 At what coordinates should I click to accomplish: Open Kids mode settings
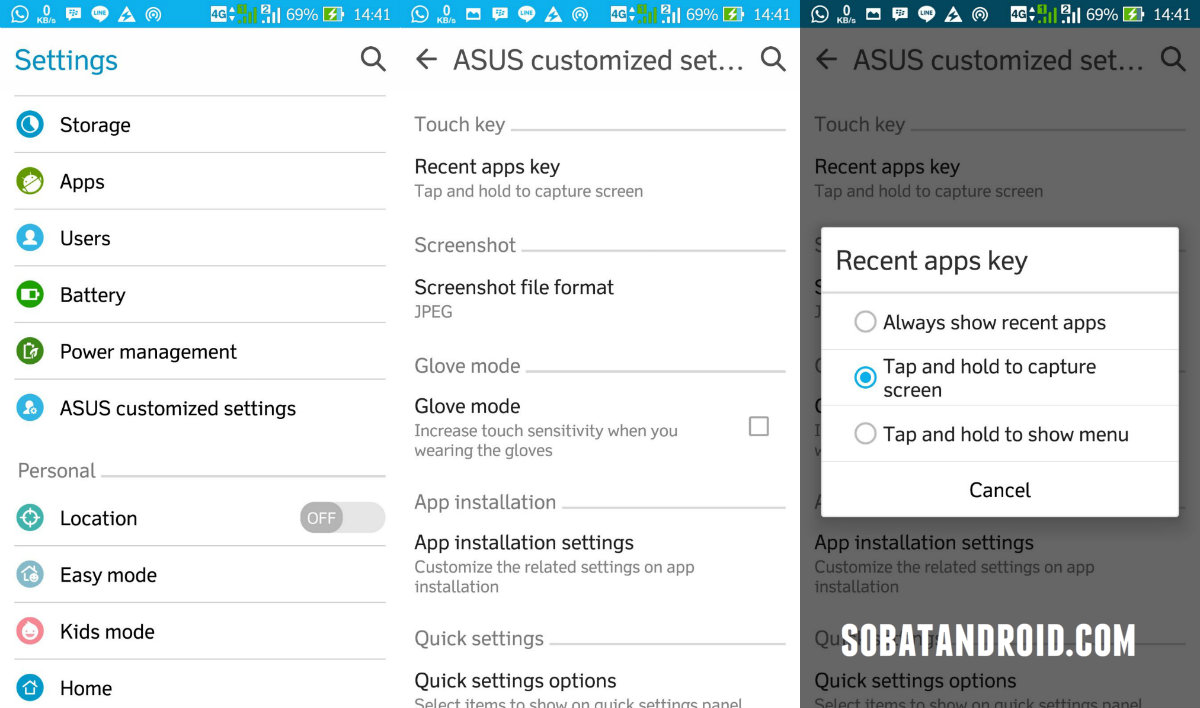pyautogui.click(x=200, y=631)
